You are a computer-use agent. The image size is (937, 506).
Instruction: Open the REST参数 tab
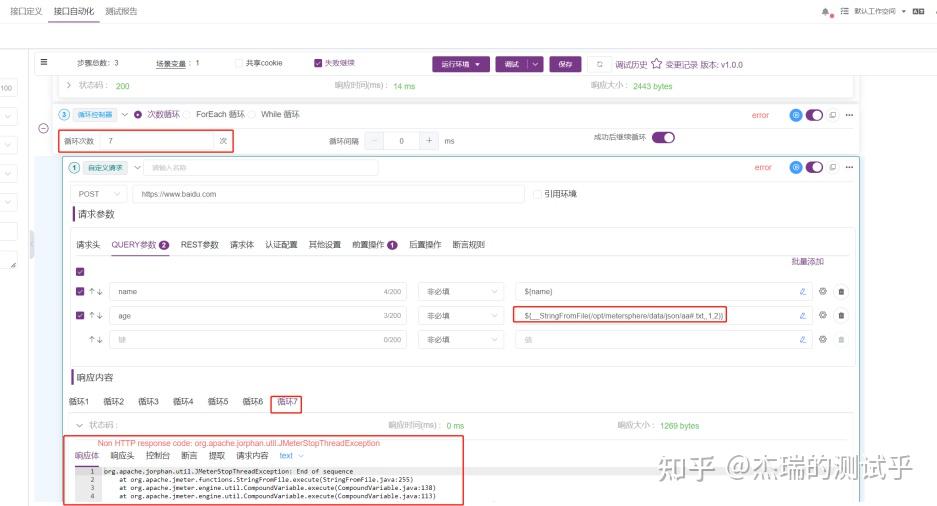200,245
